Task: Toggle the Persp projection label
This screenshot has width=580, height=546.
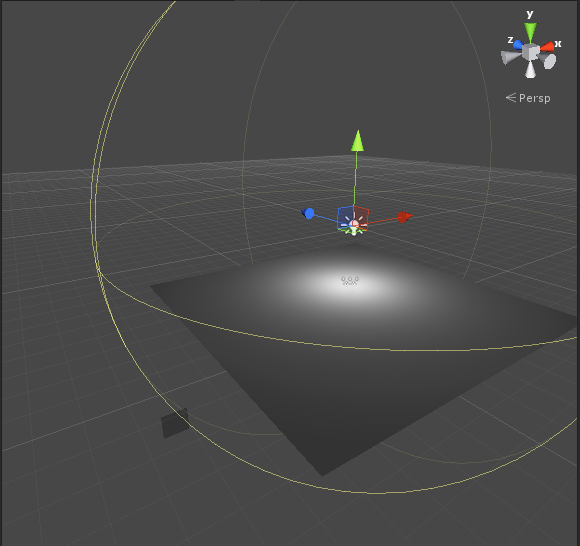Action: (x=528, y=98)
